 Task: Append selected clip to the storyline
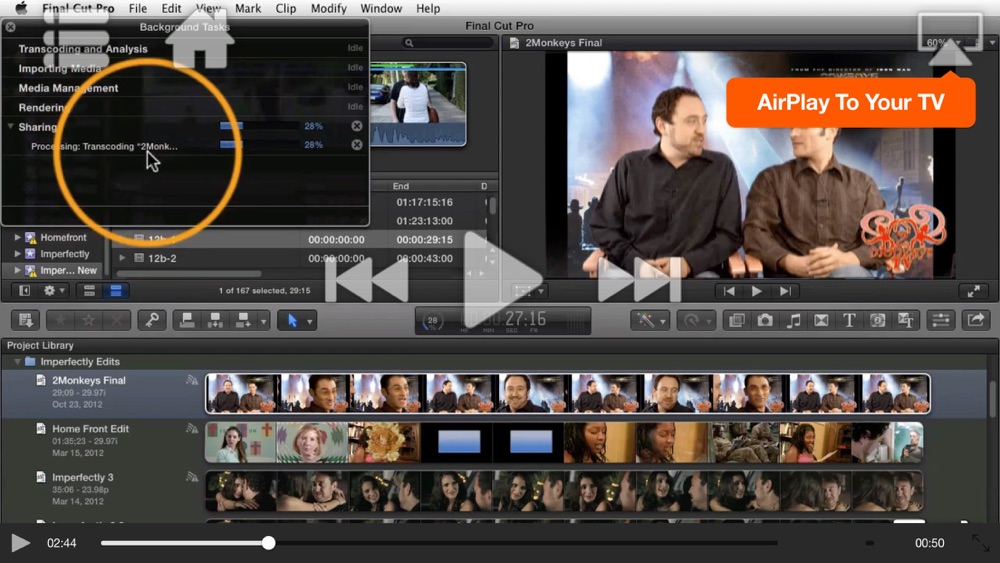tap(243, 320)
